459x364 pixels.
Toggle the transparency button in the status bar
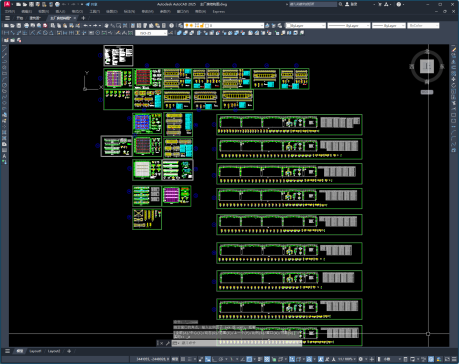coord(267,360)
